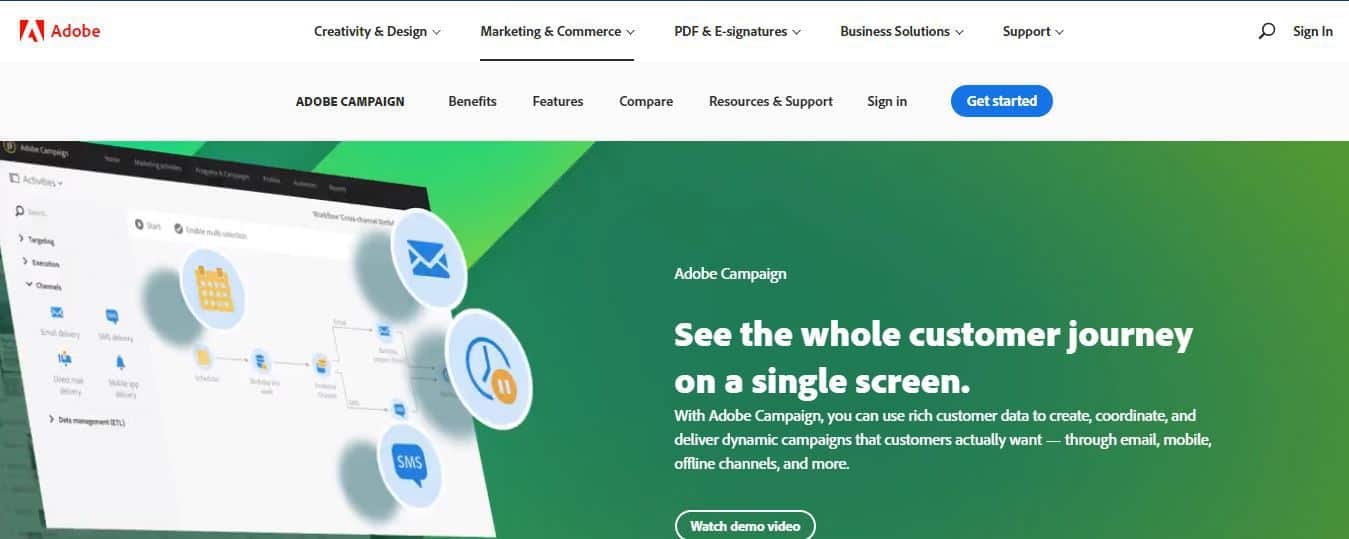Click the large email envelope bubble icon
This screenshot has width=1349, height=539.
click(x=427, y=259)
